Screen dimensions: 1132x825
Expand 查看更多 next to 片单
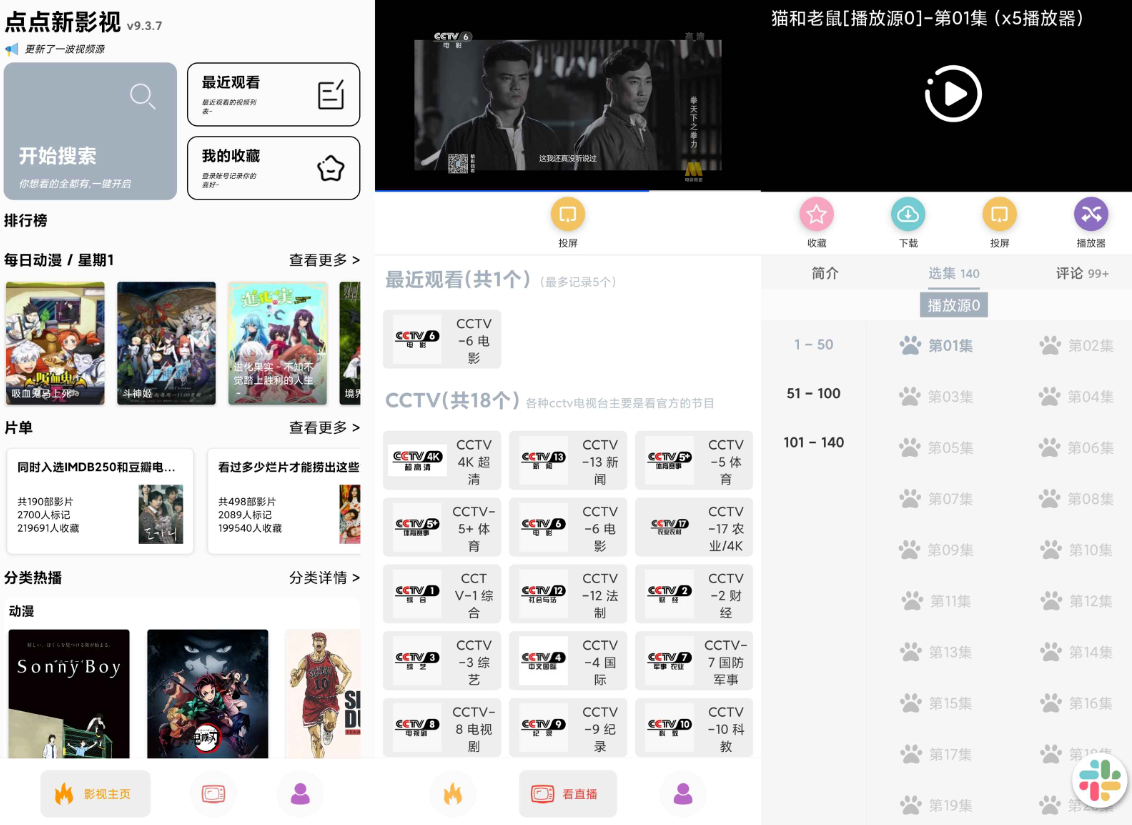(324, 427)
